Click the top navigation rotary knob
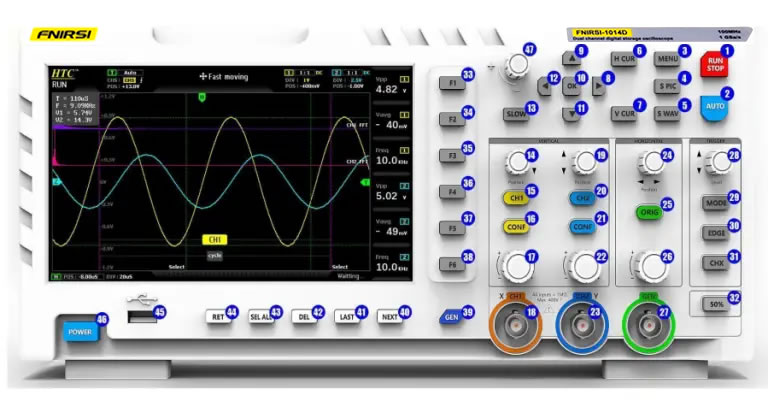 tap(517, 65)
